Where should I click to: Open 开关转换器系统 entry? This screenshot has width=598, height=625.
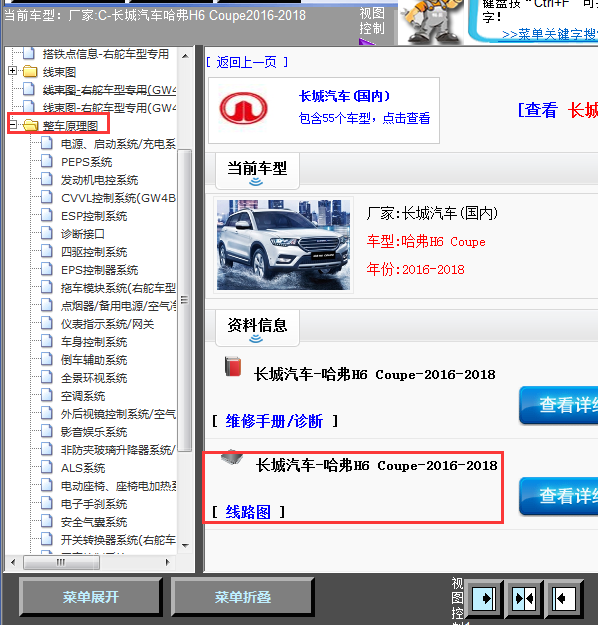pos(118,540)
